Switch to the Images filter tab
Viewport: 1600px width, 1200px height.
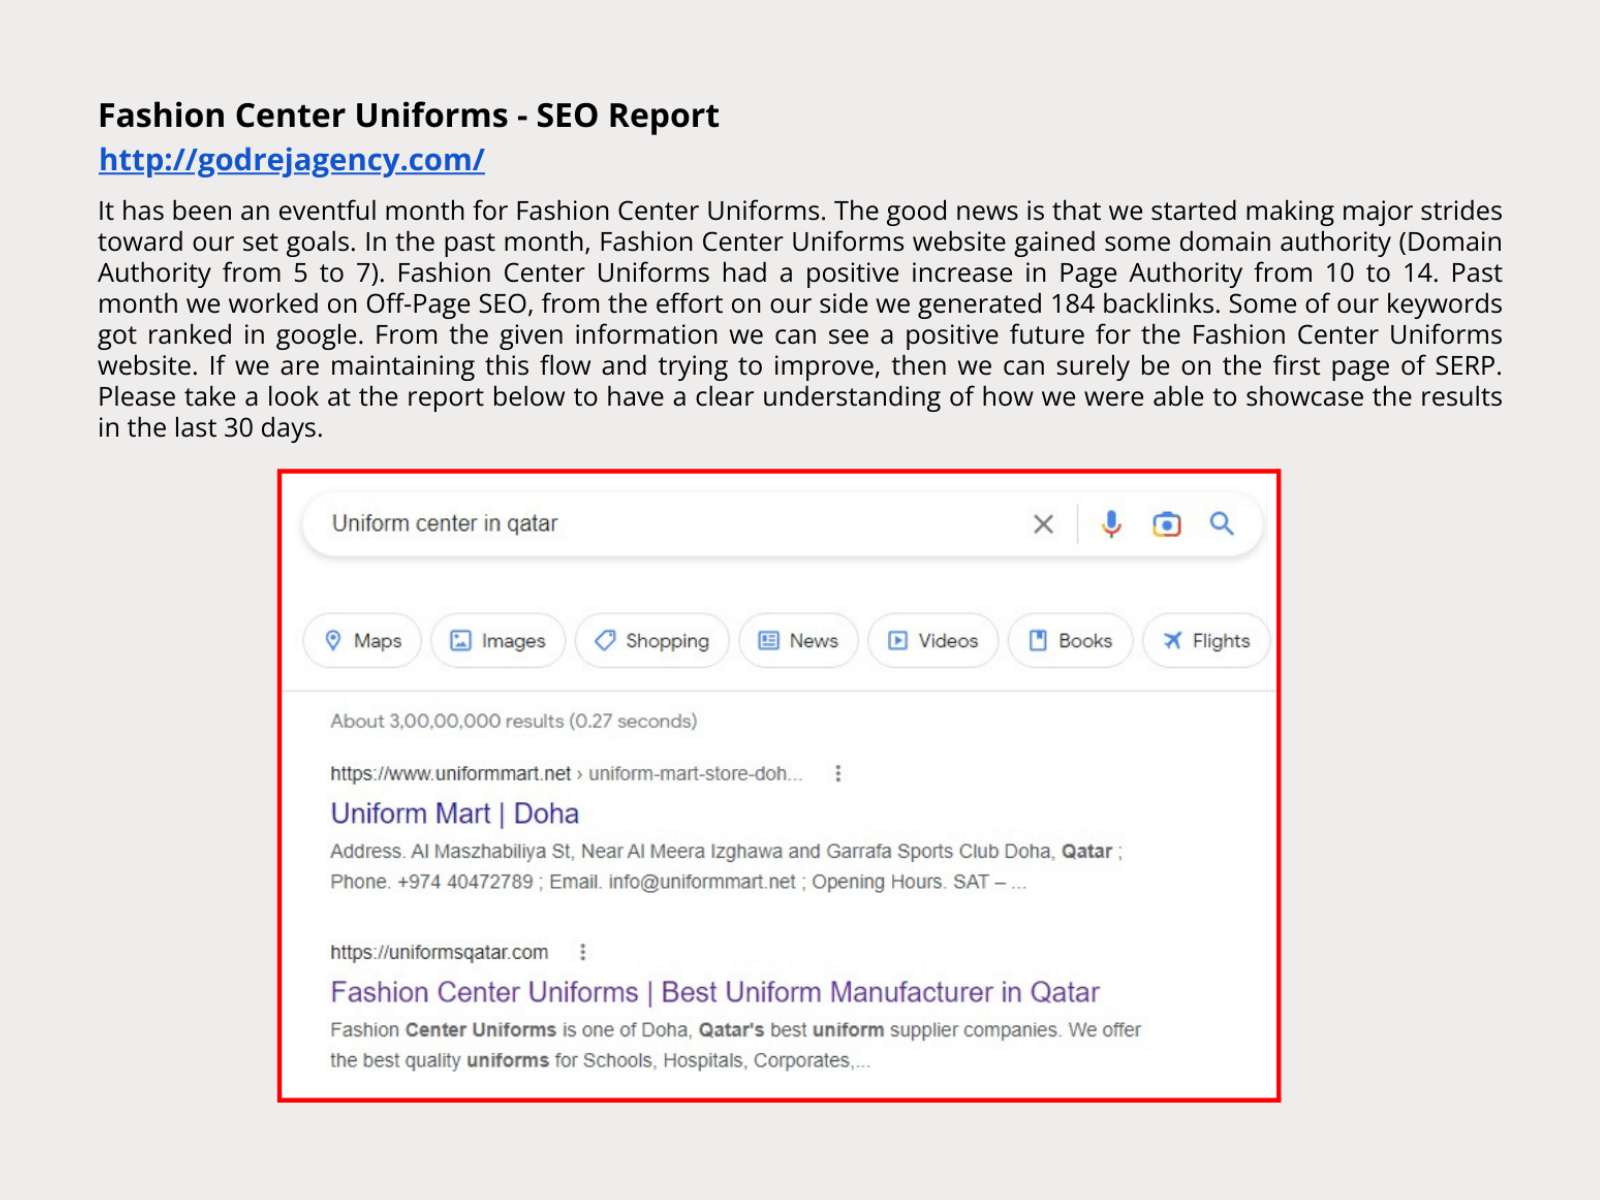pyautogui.click(x=498, y=640)
